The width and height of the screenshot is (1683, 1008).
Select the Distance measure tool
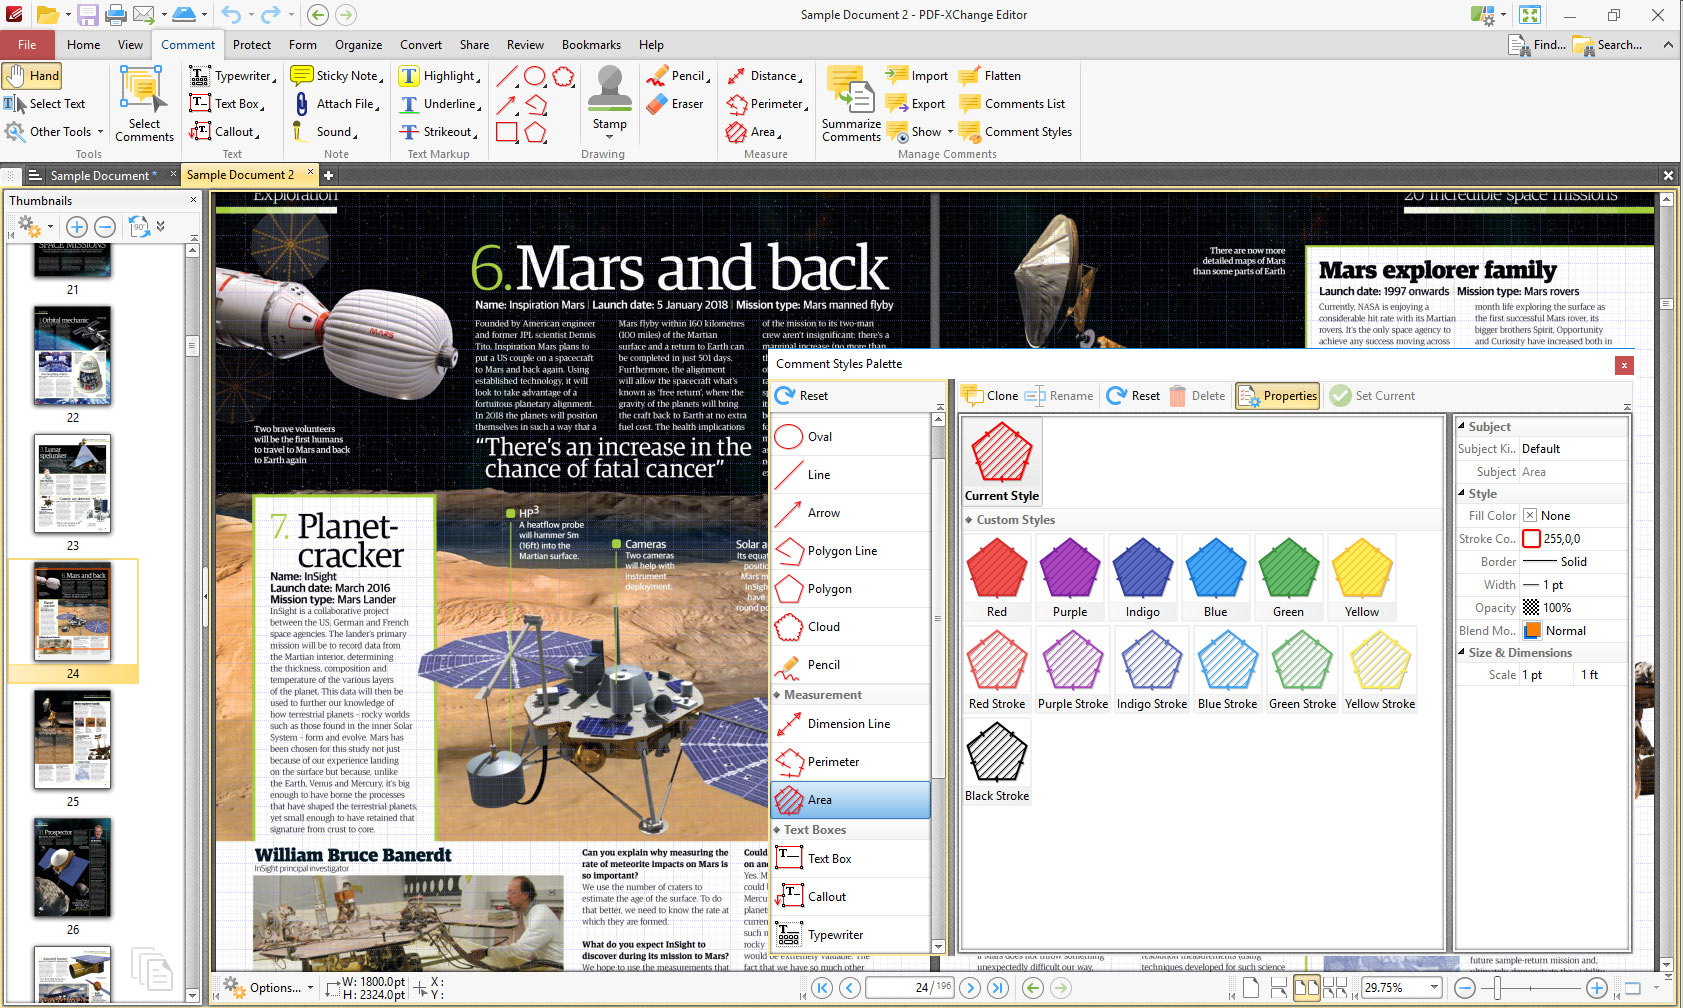coord(764,76)
